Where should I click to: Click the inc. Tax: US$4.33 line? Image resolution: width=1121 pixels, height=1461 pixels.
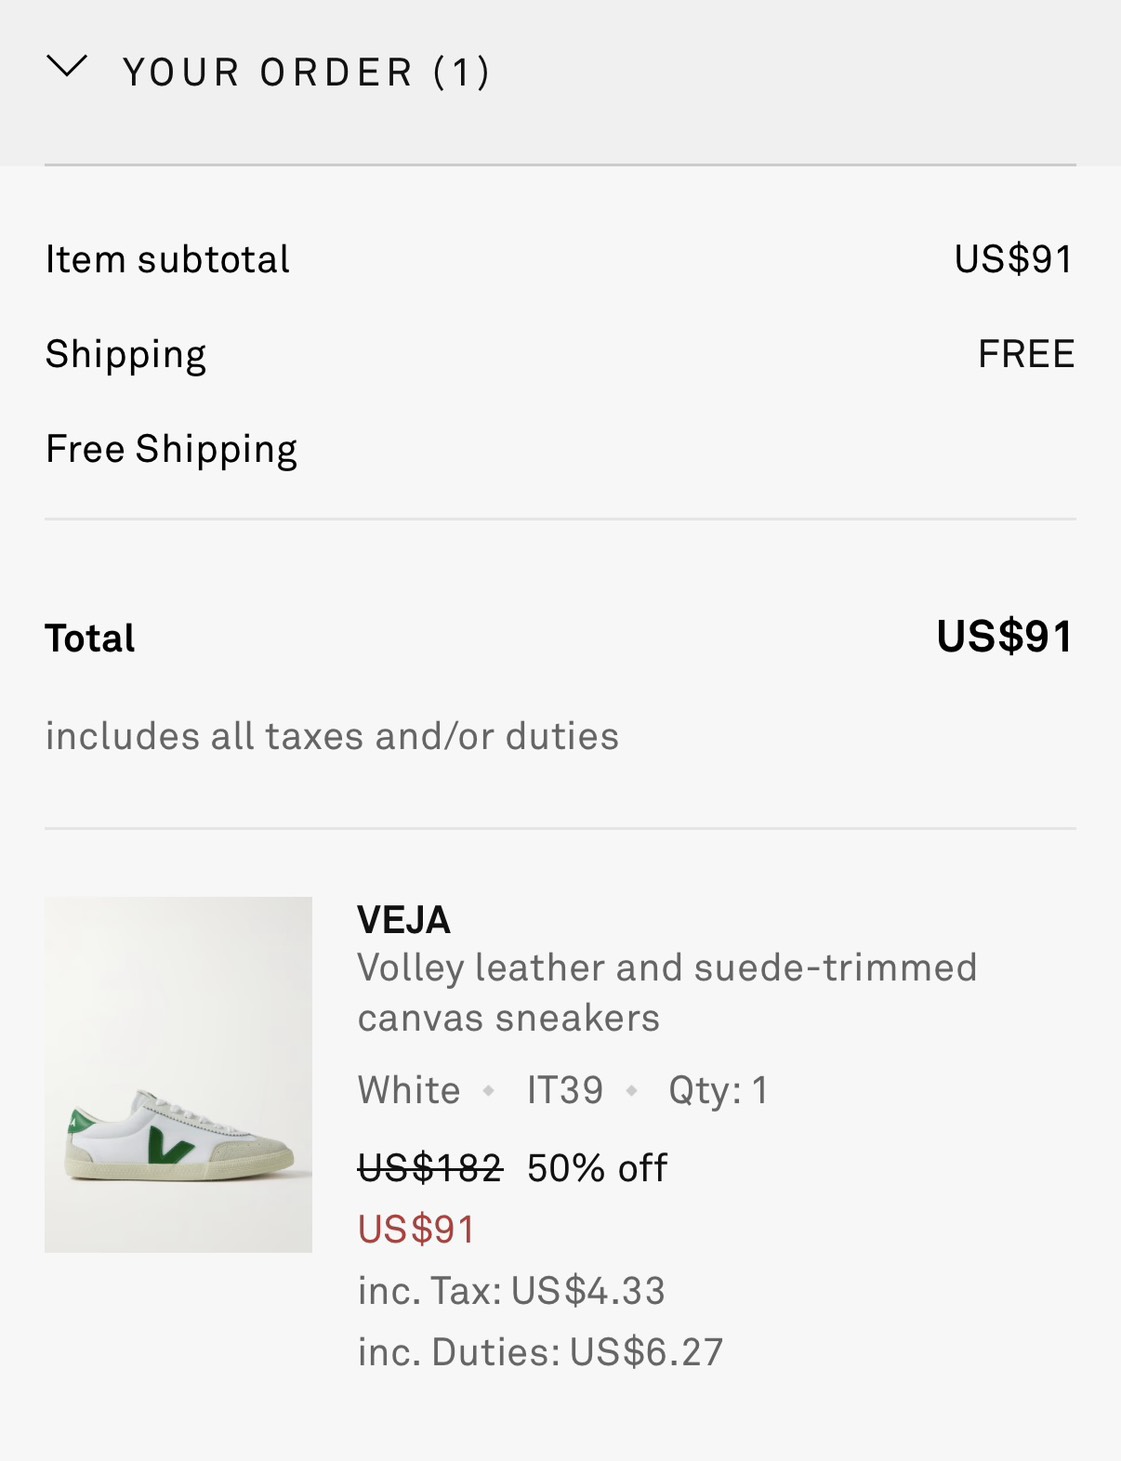[x=511, y=1291]
